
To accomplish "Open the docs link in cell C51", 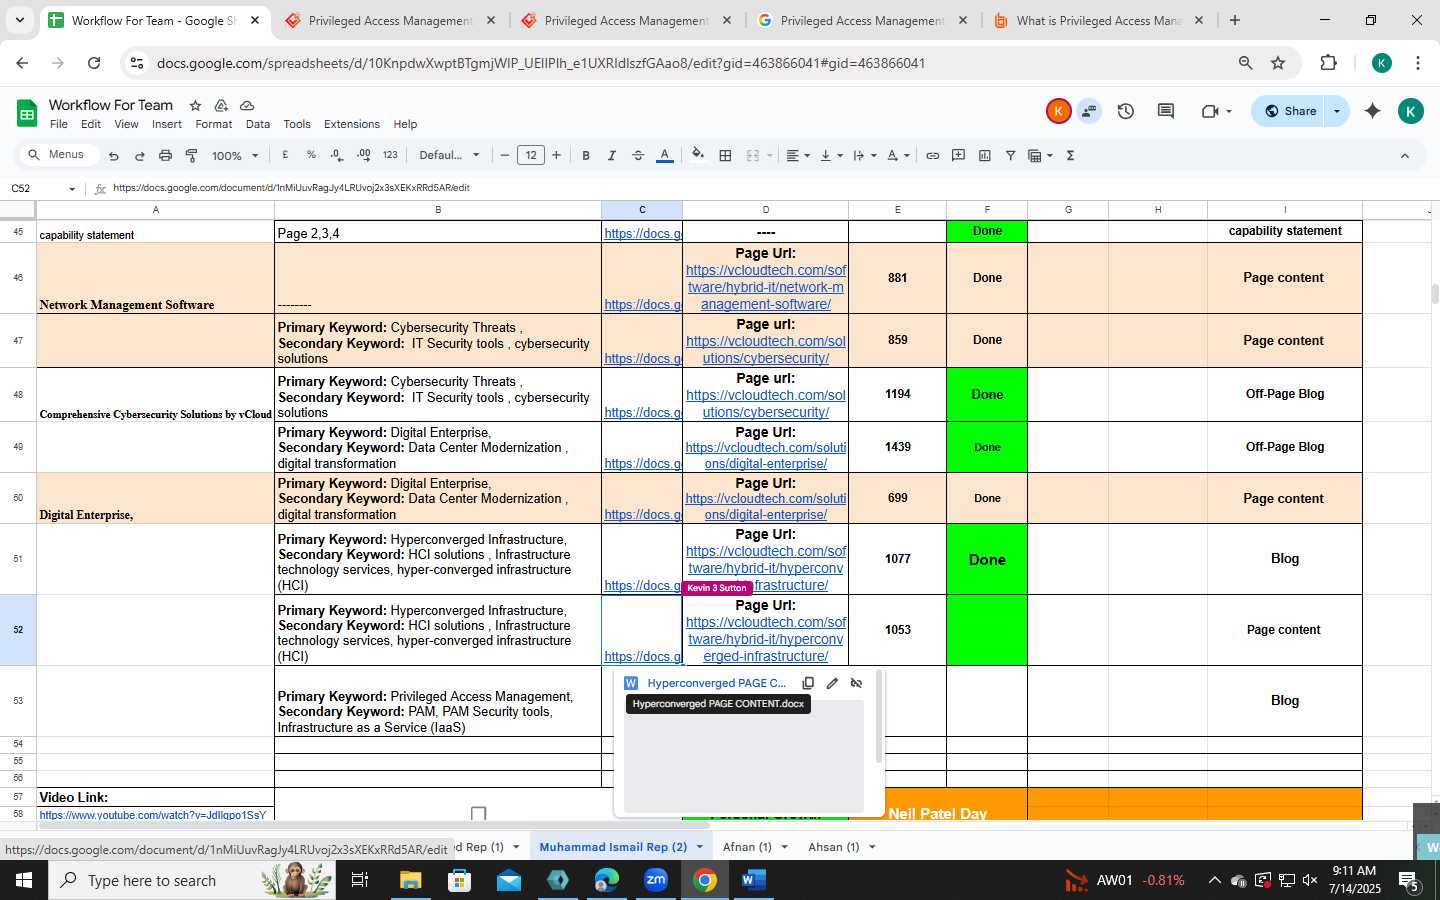I will click(x=642, y=586).
